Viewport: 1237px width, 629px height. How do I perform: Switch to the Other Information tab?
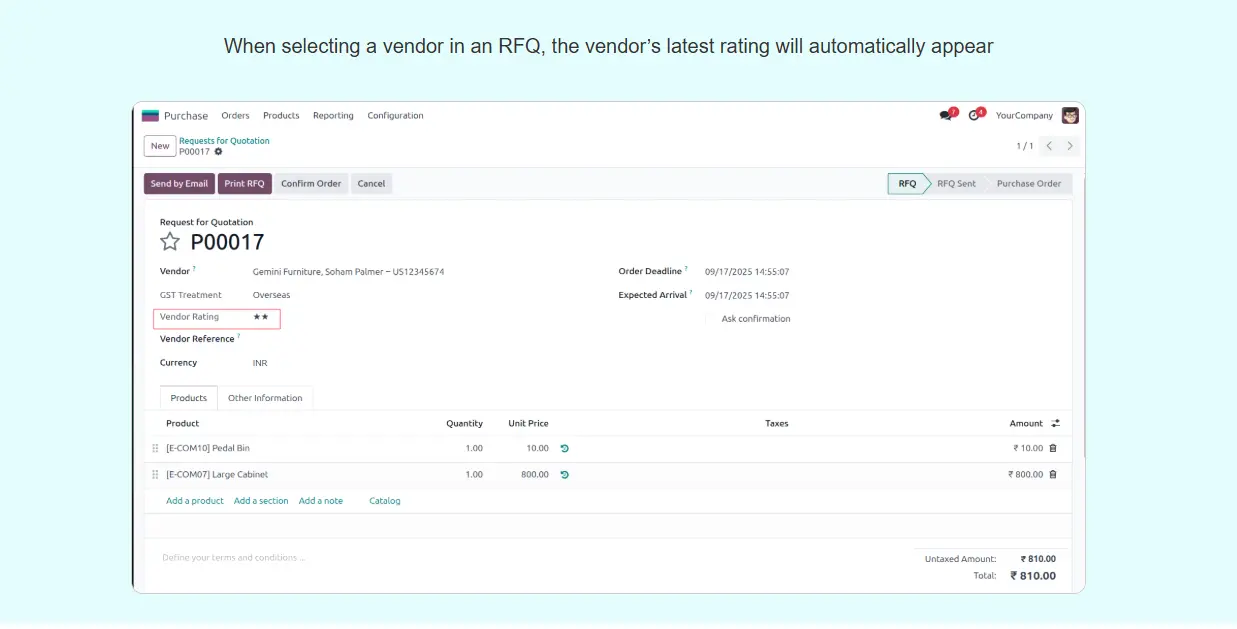coord(265,398)
